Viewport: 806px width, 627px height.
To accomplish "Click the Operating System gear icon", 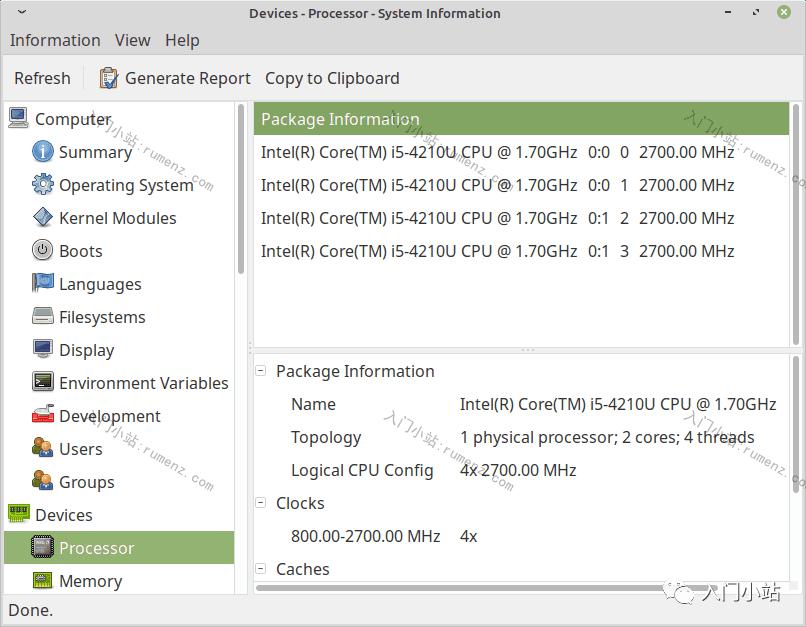I will click(43, 185).
